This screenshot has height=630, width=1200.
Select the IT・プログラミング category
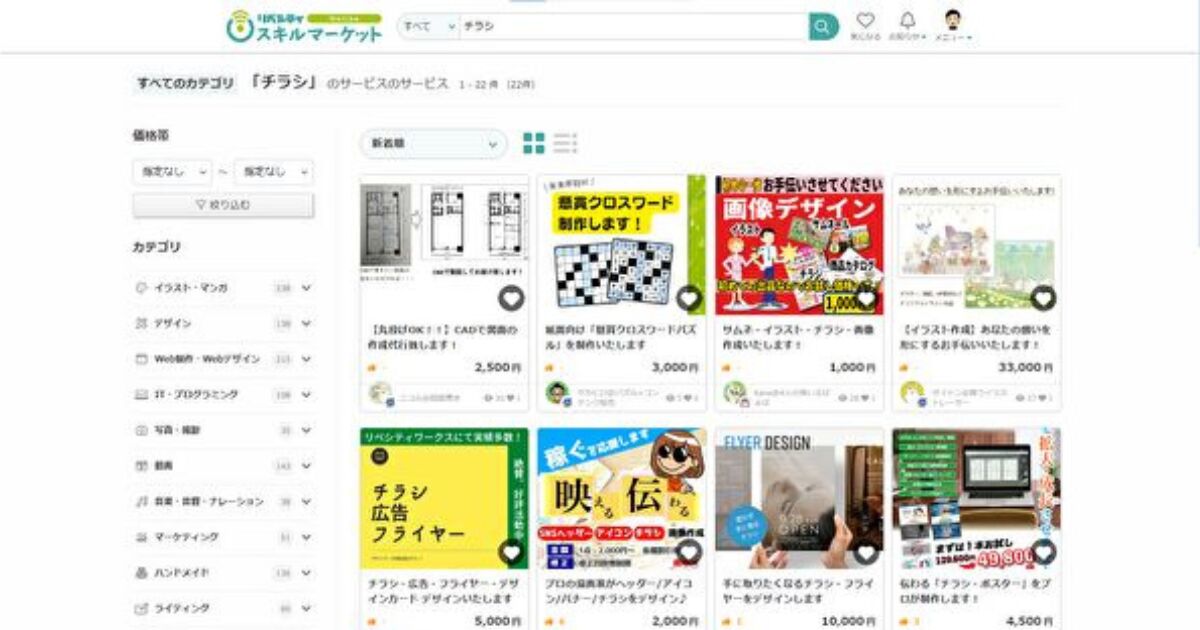196,395
